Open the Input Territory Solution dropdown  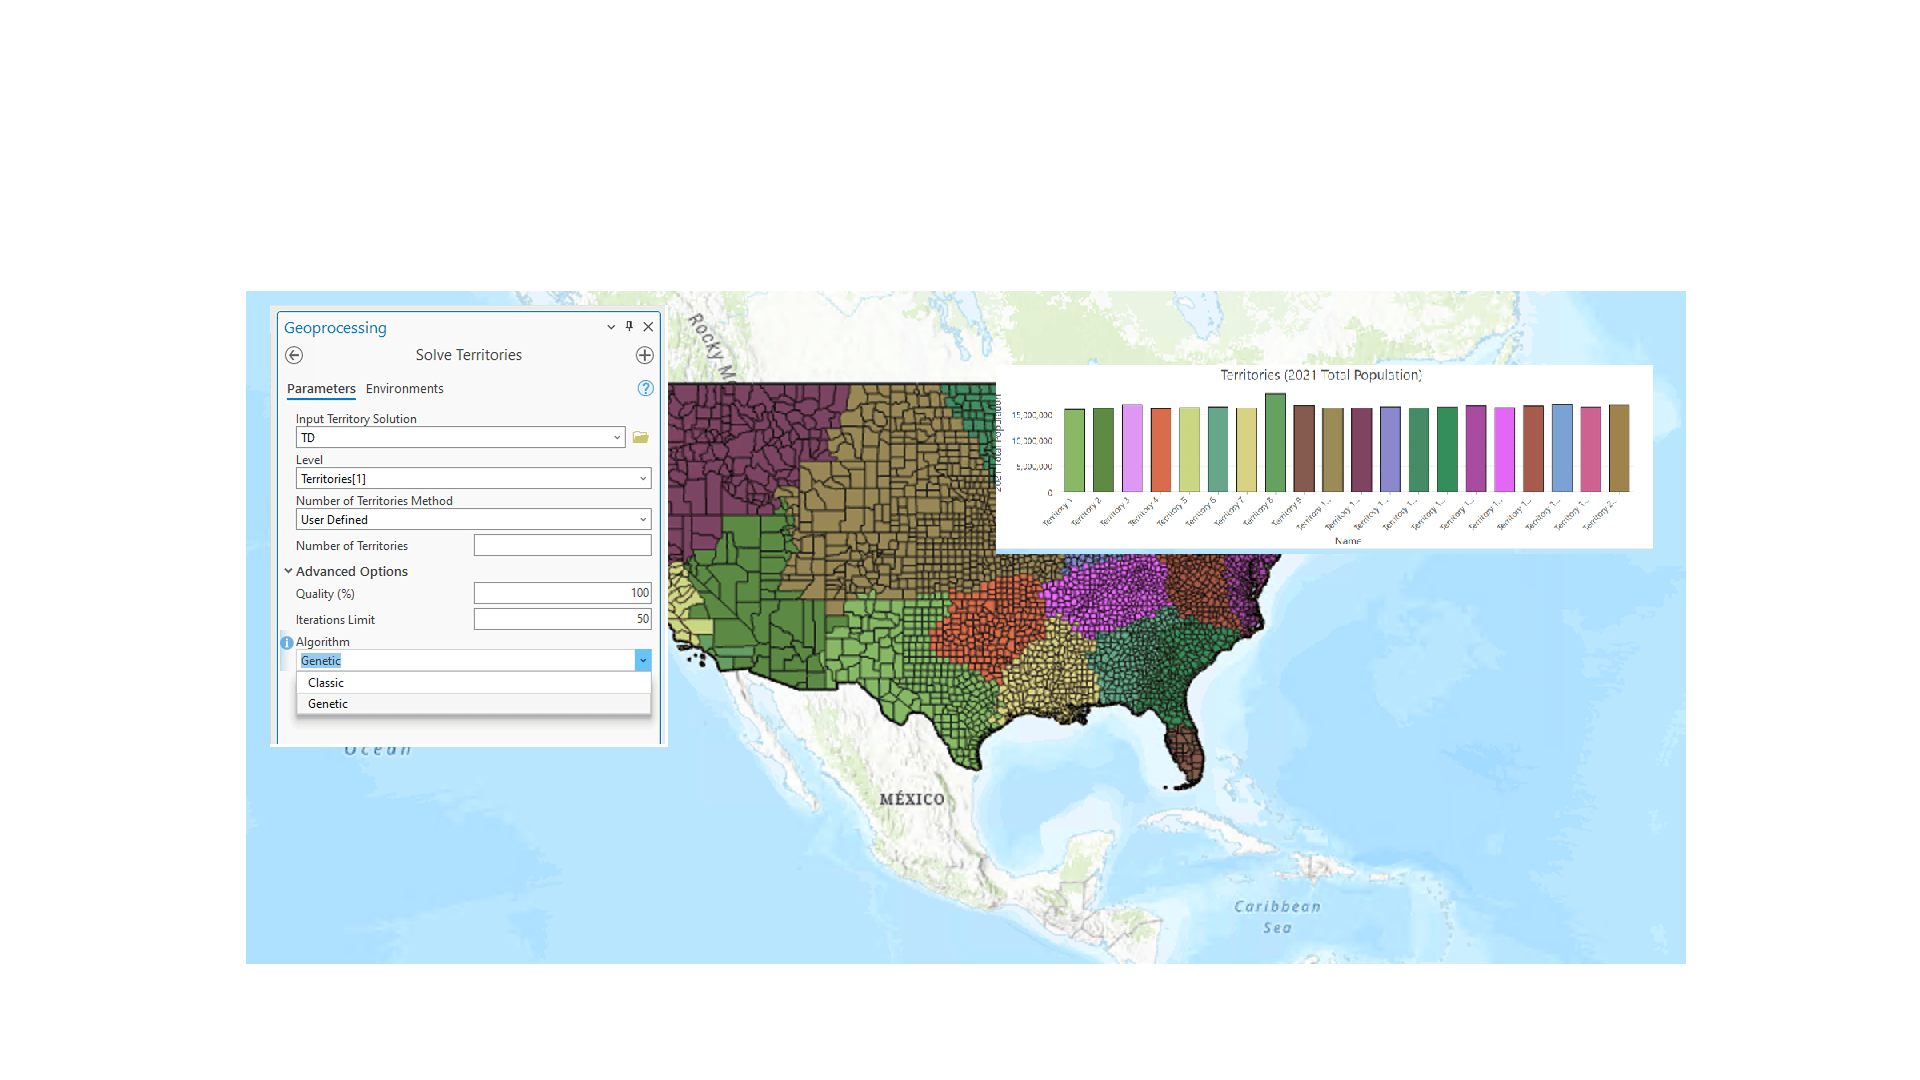616,437
